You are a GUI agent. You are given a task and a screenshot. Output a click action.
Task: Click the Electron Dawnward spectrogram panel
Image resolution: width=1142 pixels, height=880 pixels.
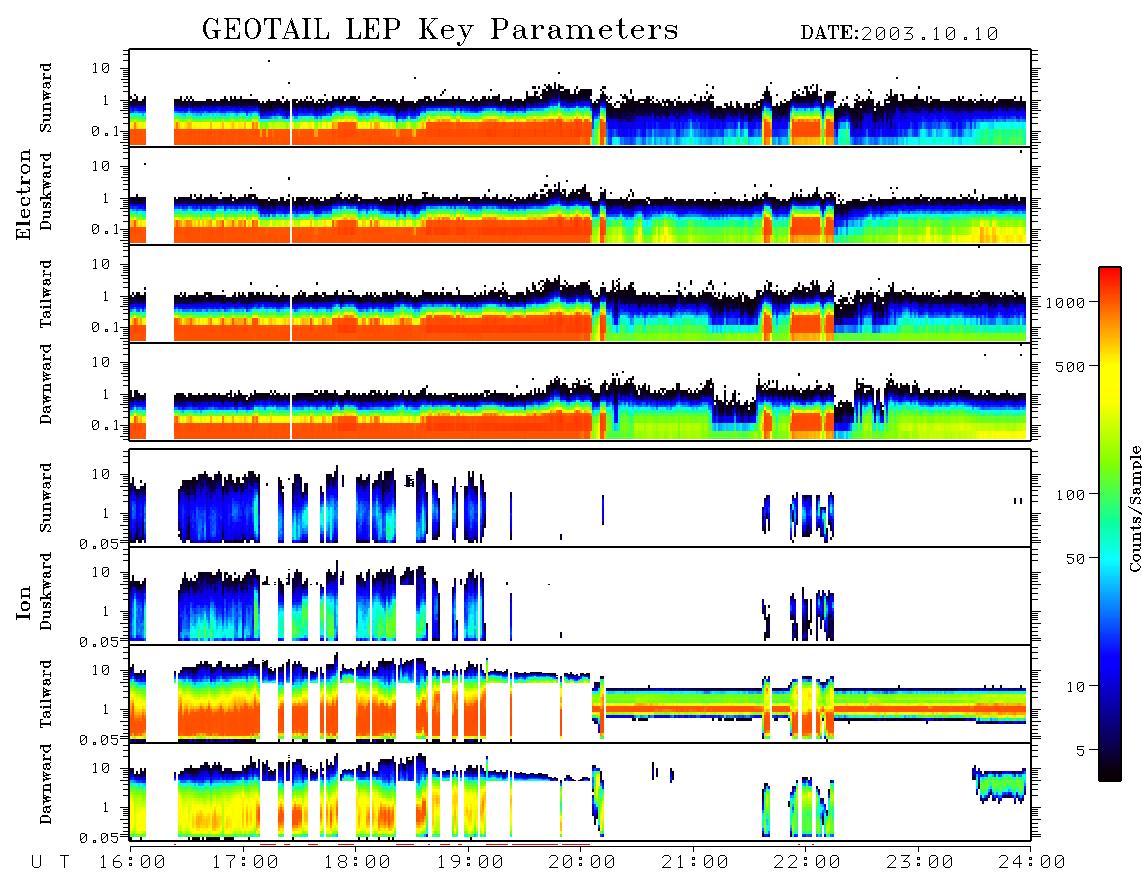580,391
